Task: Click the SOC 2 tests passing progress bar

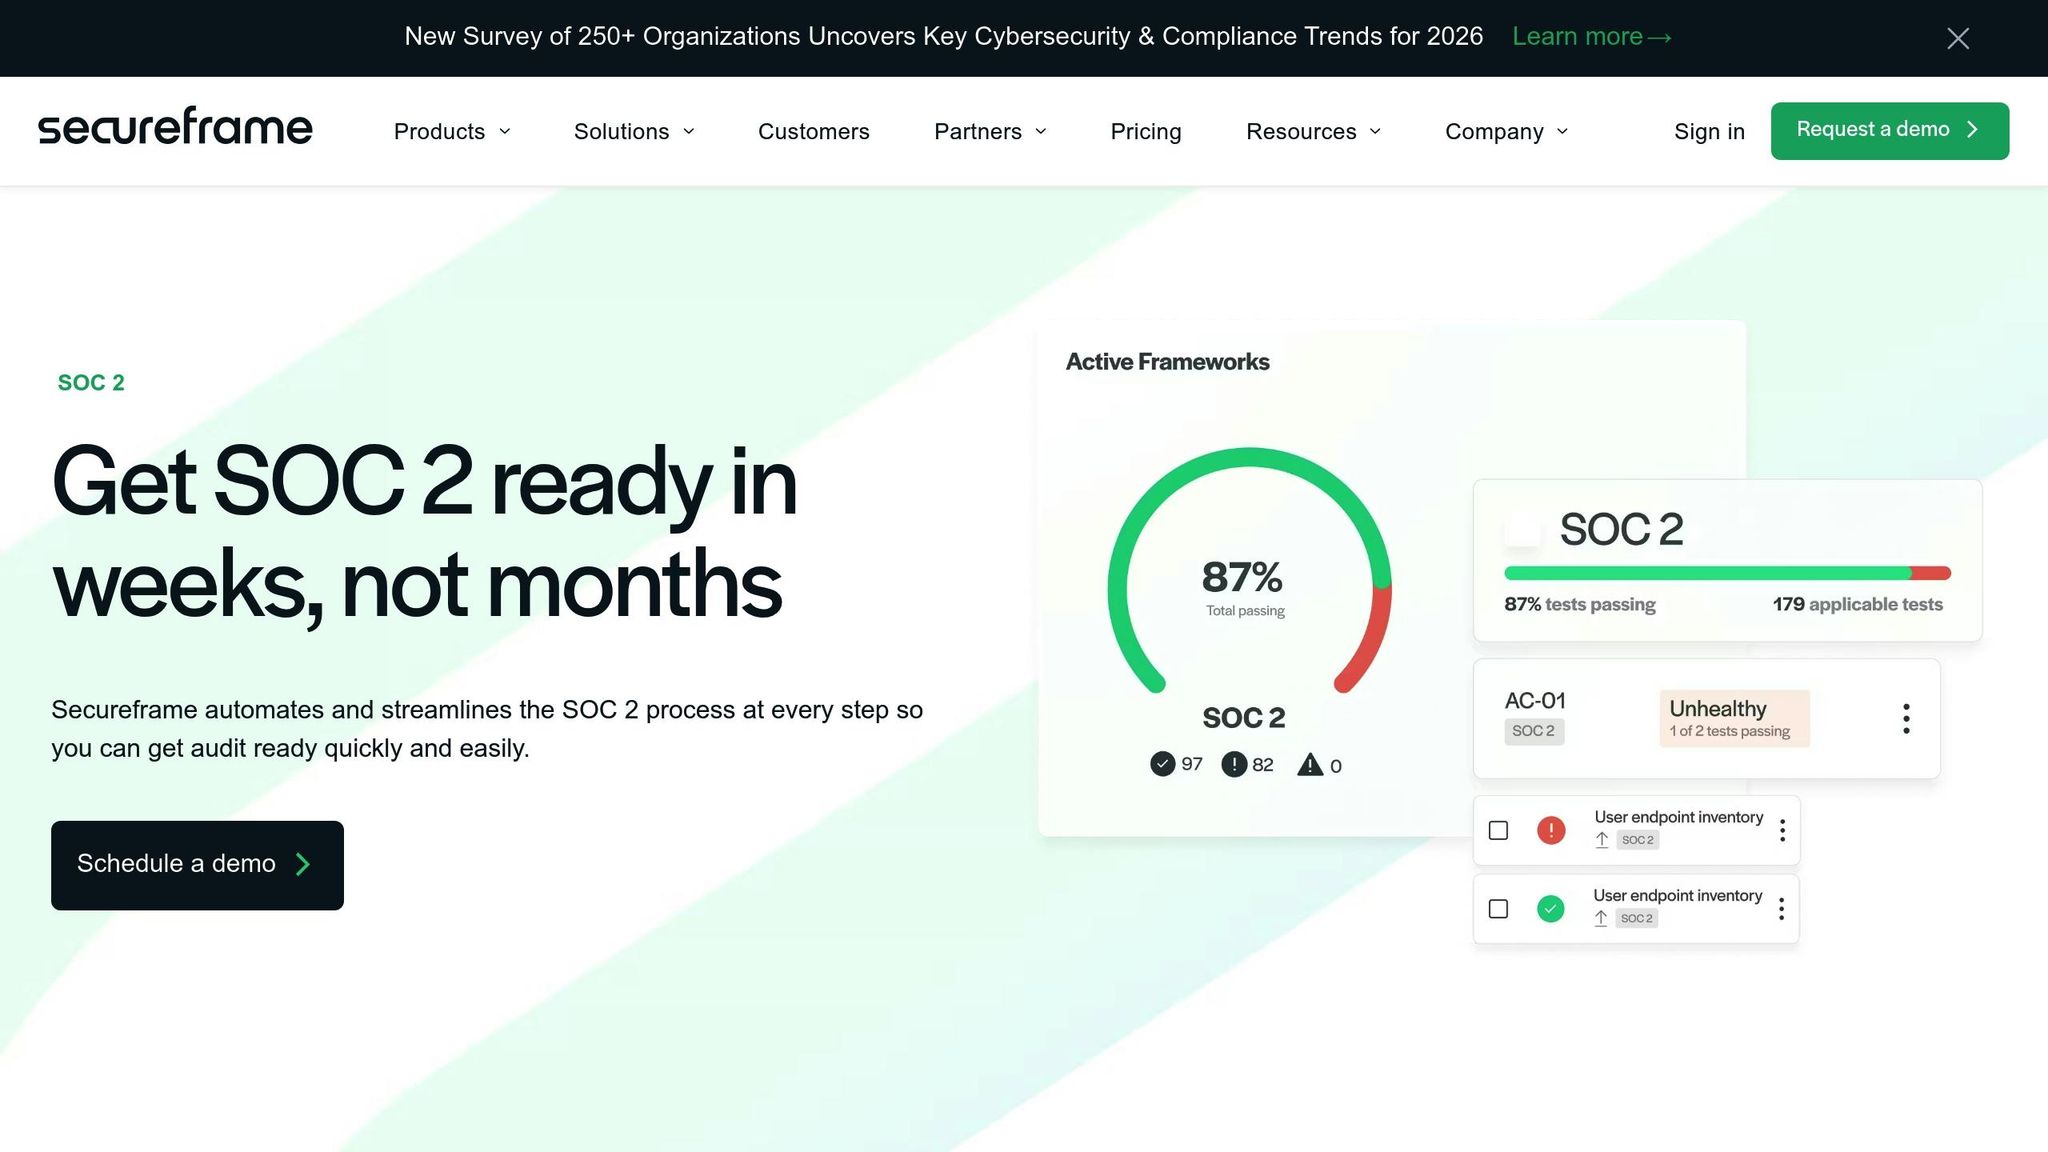Action: tap(1726, 573)
